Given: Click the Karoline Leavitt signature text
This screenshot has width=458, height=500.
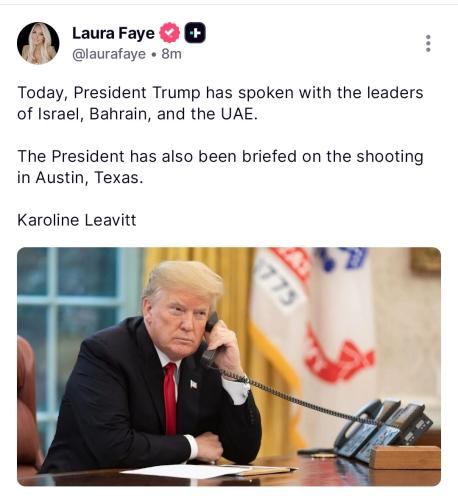Looking at the screenshot, I should [77, 220].
